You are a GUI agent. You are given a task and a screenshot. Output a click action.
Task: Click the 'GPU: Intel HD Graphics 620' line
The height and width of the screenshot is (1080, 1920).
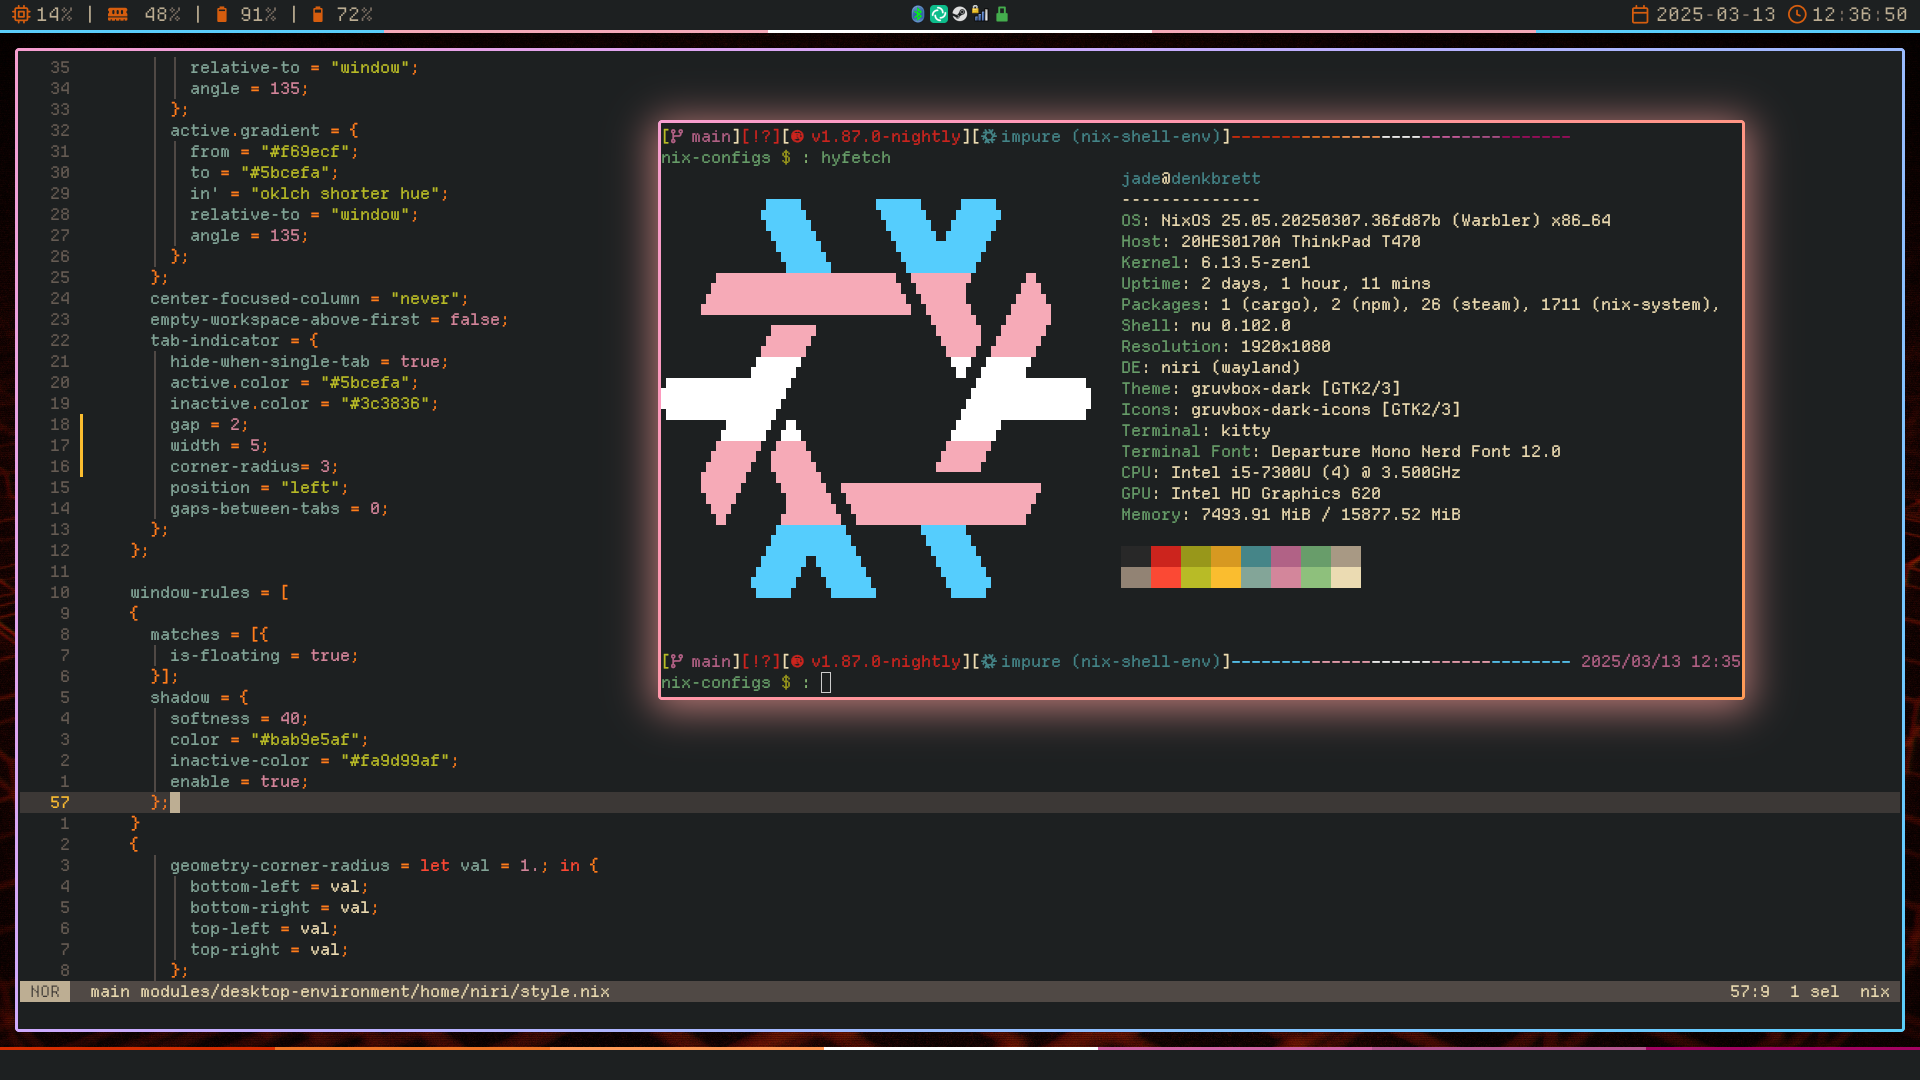[1251, 493]
